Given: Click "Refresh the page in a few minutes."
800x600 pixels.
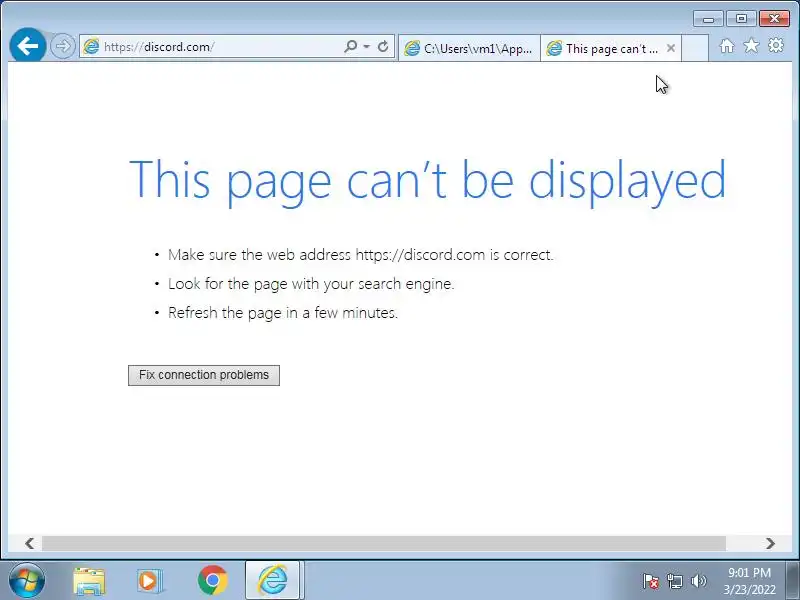Looking at the screenshot, I should [x=283, y=313].
